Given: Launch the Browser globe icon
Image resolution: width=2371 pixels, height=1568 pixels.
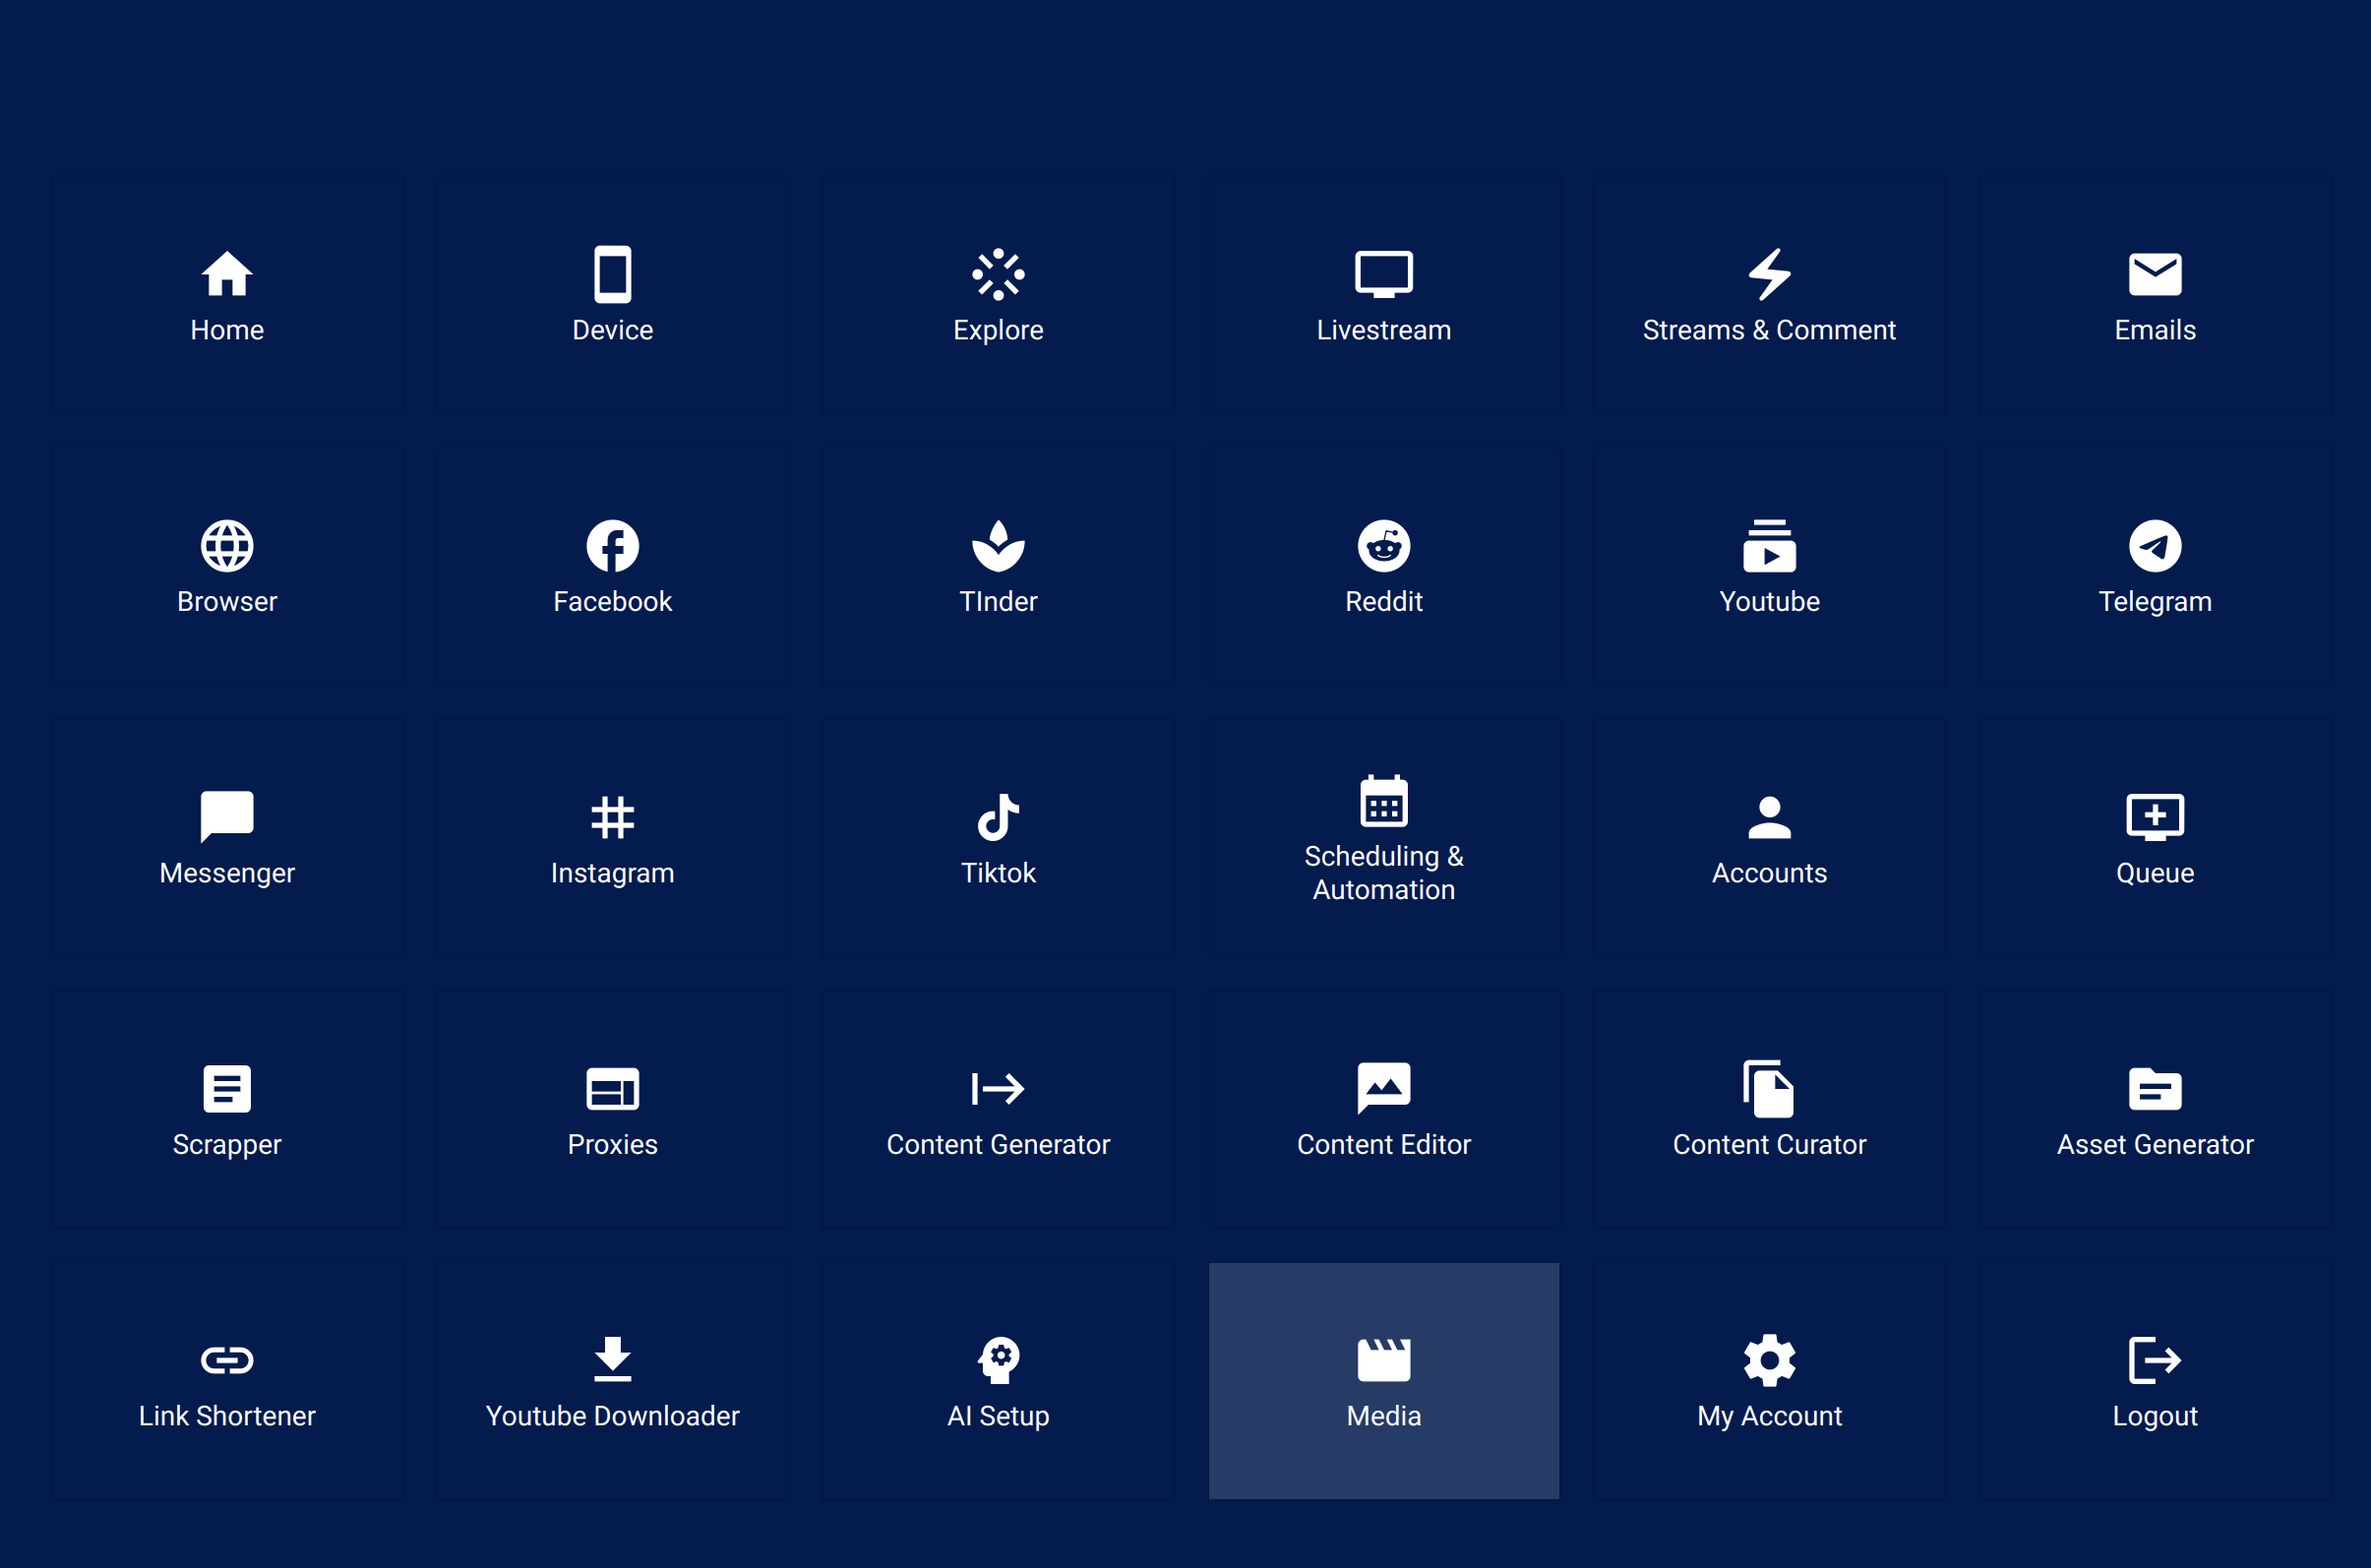Looking at the screenshot, I should point(227,546).
